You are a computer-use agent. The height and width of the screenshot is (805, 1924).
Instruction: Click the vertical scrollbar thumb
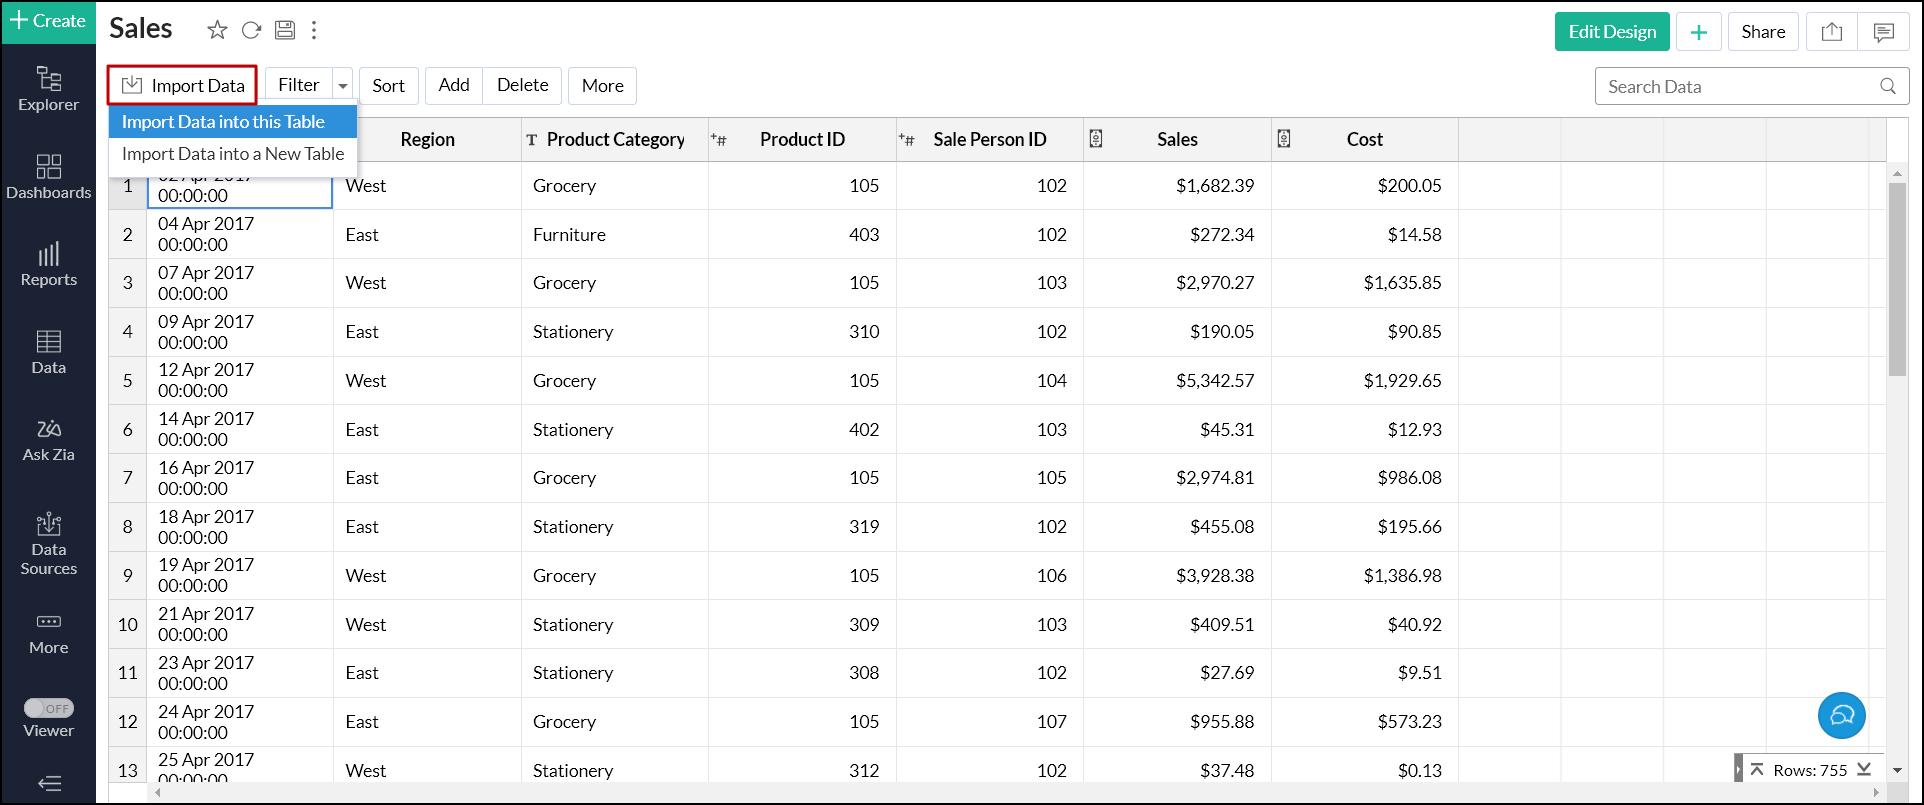[1897, 280]
